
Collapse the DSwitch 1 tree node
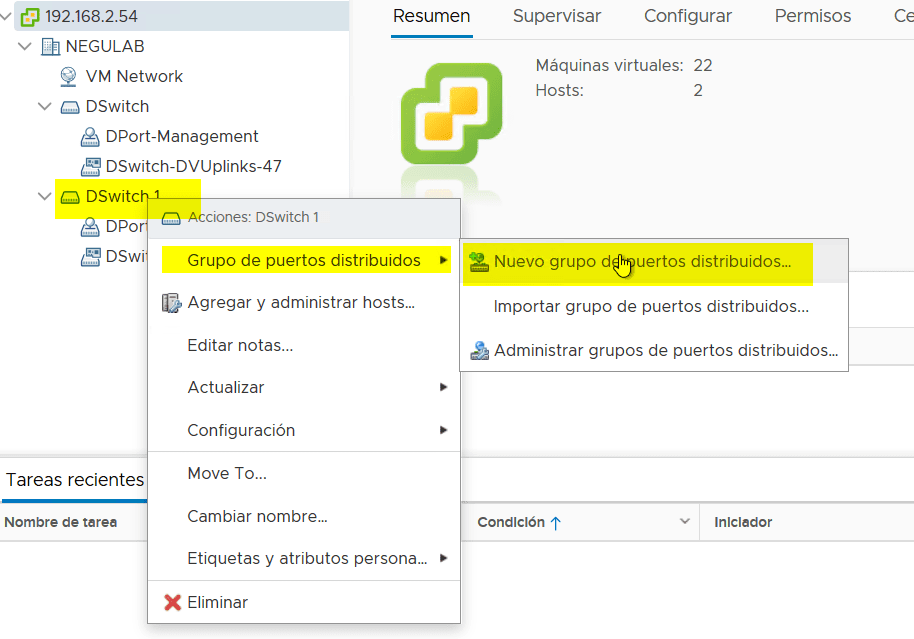click(44, 196)
